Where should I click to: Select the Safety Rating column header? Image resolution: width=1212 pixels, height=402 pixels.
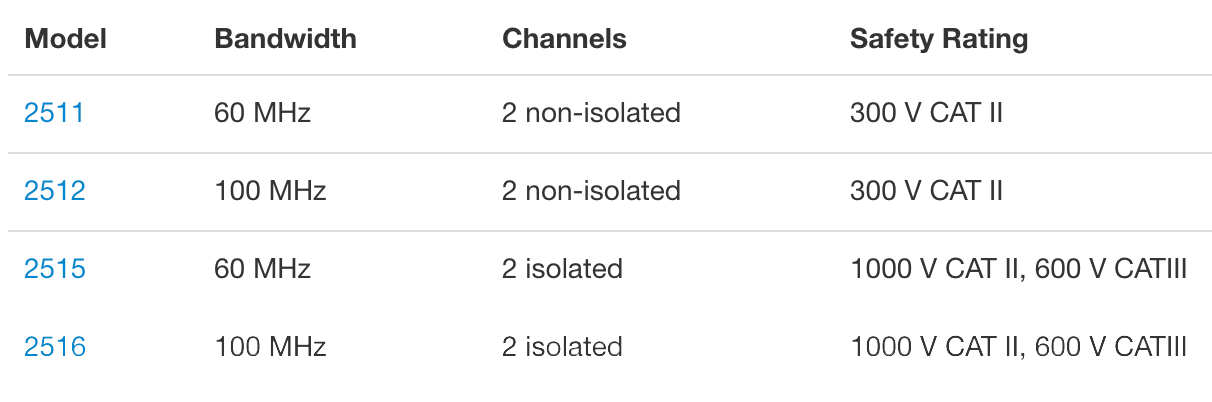938,39
